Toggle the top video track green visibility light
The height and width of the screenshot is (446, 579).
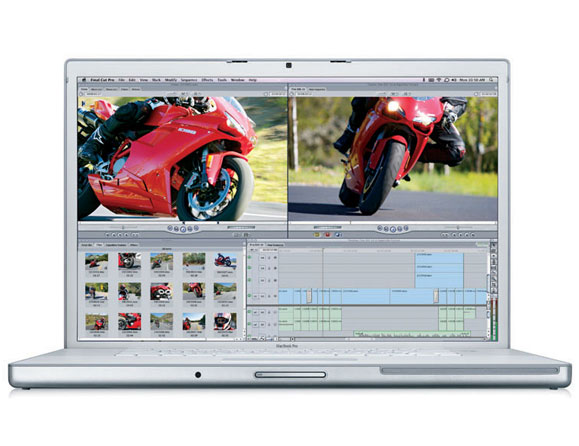[250, 257]
